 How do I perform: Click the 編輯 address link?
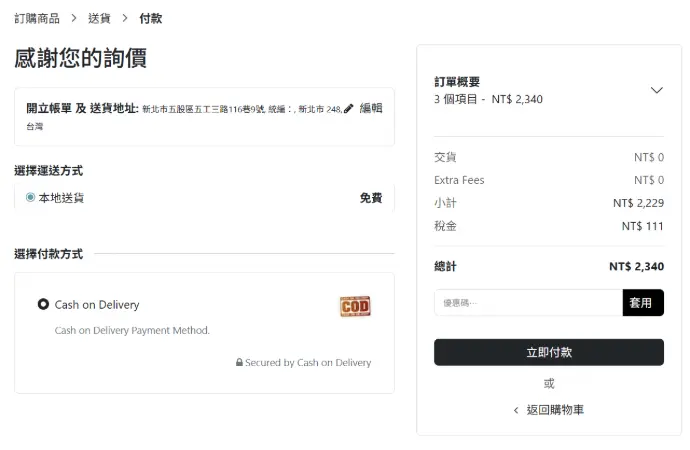coord(371,108)
